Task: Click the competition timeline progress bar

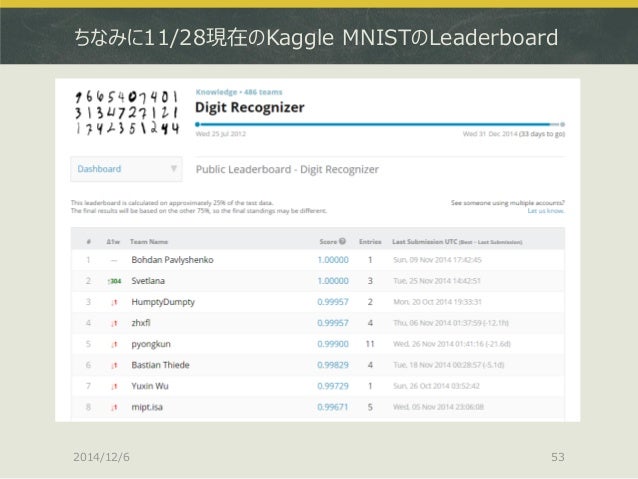Action: [x=380, y=124]
